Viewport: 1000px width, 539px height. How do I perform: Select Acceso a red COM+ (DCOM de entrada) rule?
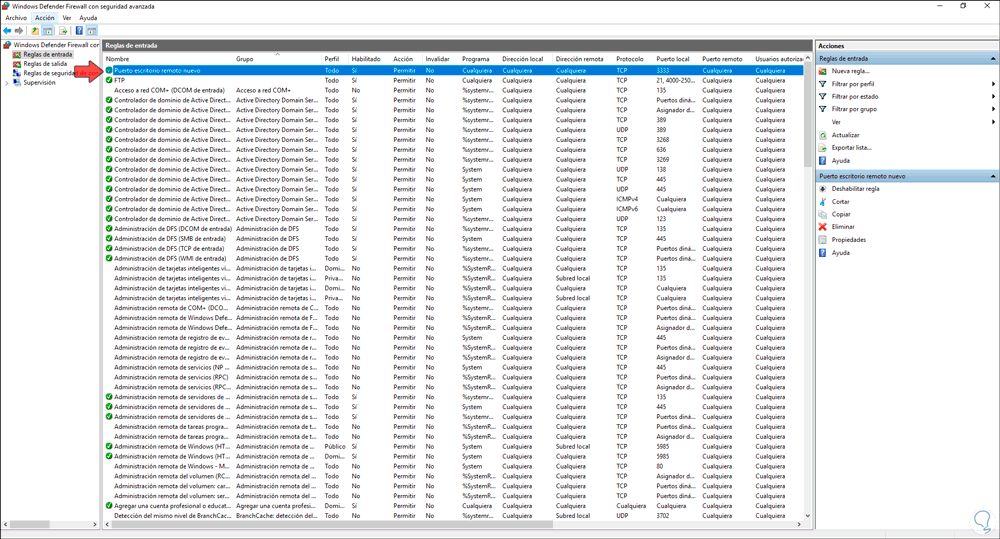(169, 90)
